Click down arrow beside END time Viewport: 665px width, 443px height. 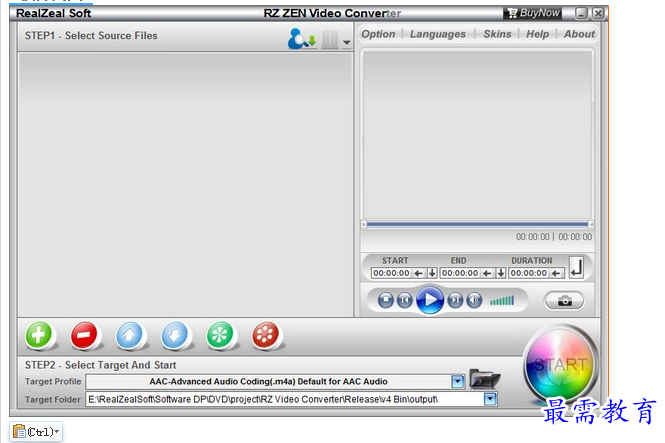tap(501, 273)
